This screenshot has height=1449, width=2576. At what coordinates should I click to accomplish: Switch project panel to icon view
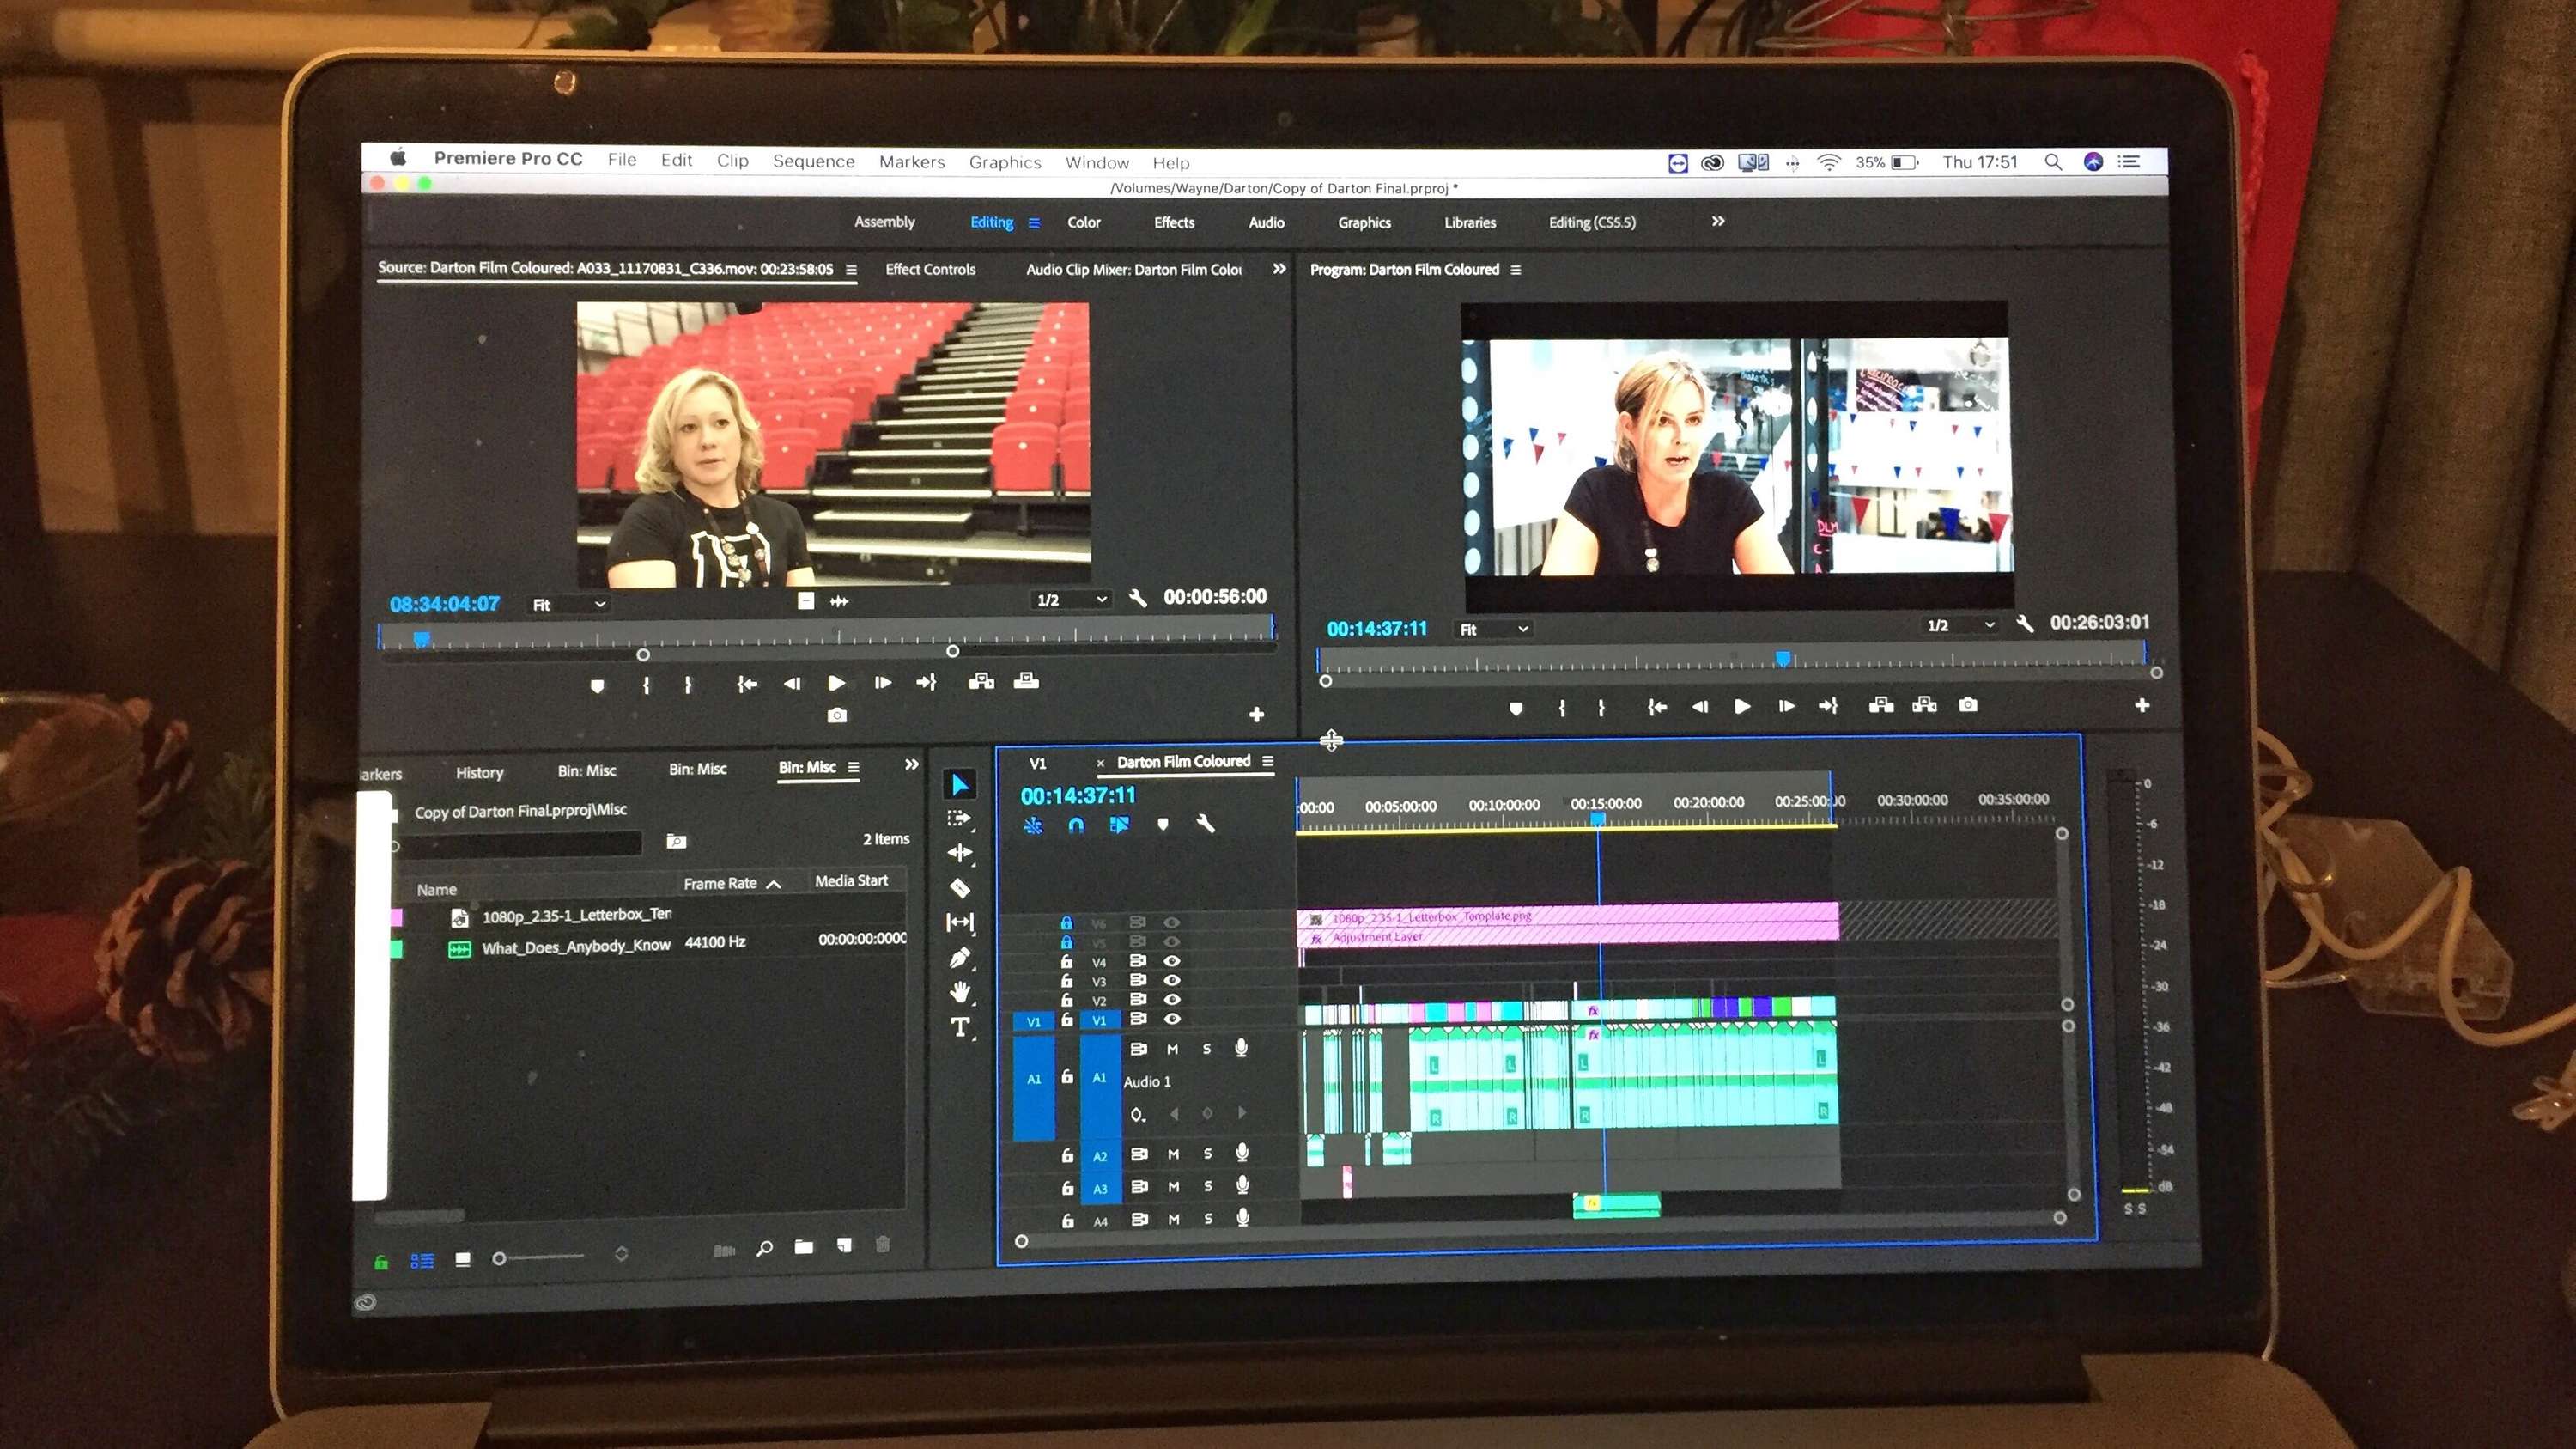pyautogui.click(x=462, y=1260)
